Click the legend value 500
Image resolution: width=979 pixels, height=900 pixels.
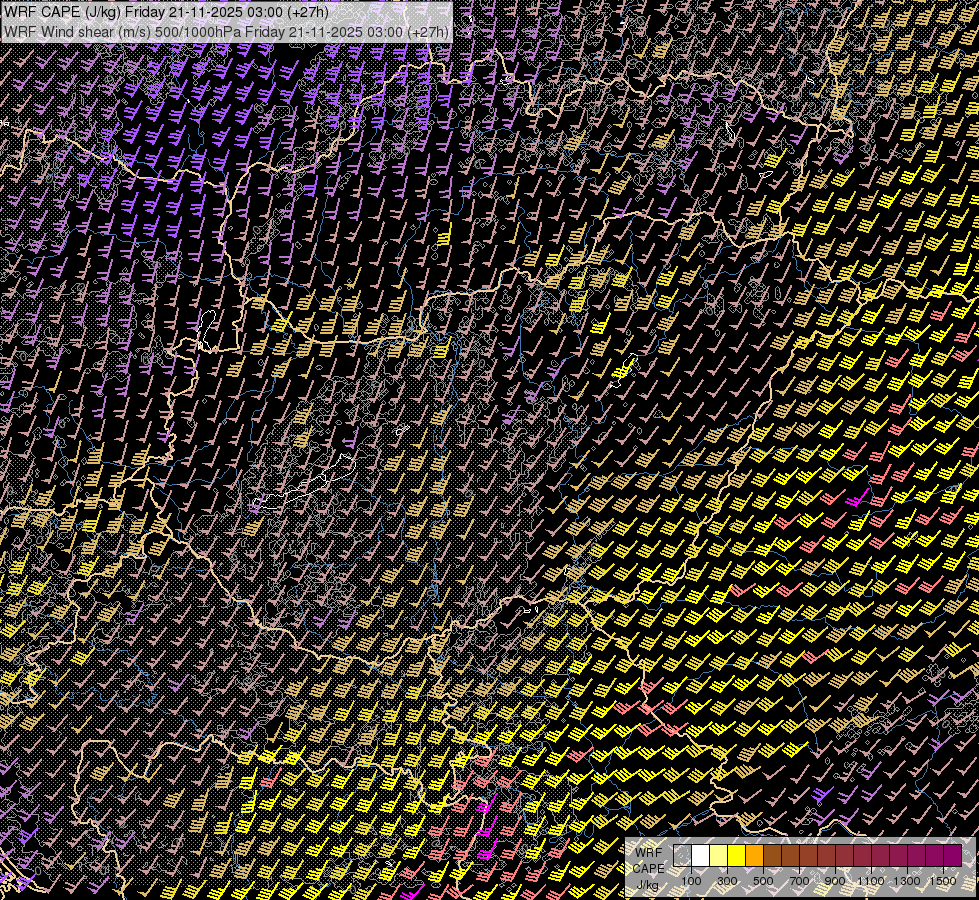pos(763,881)
